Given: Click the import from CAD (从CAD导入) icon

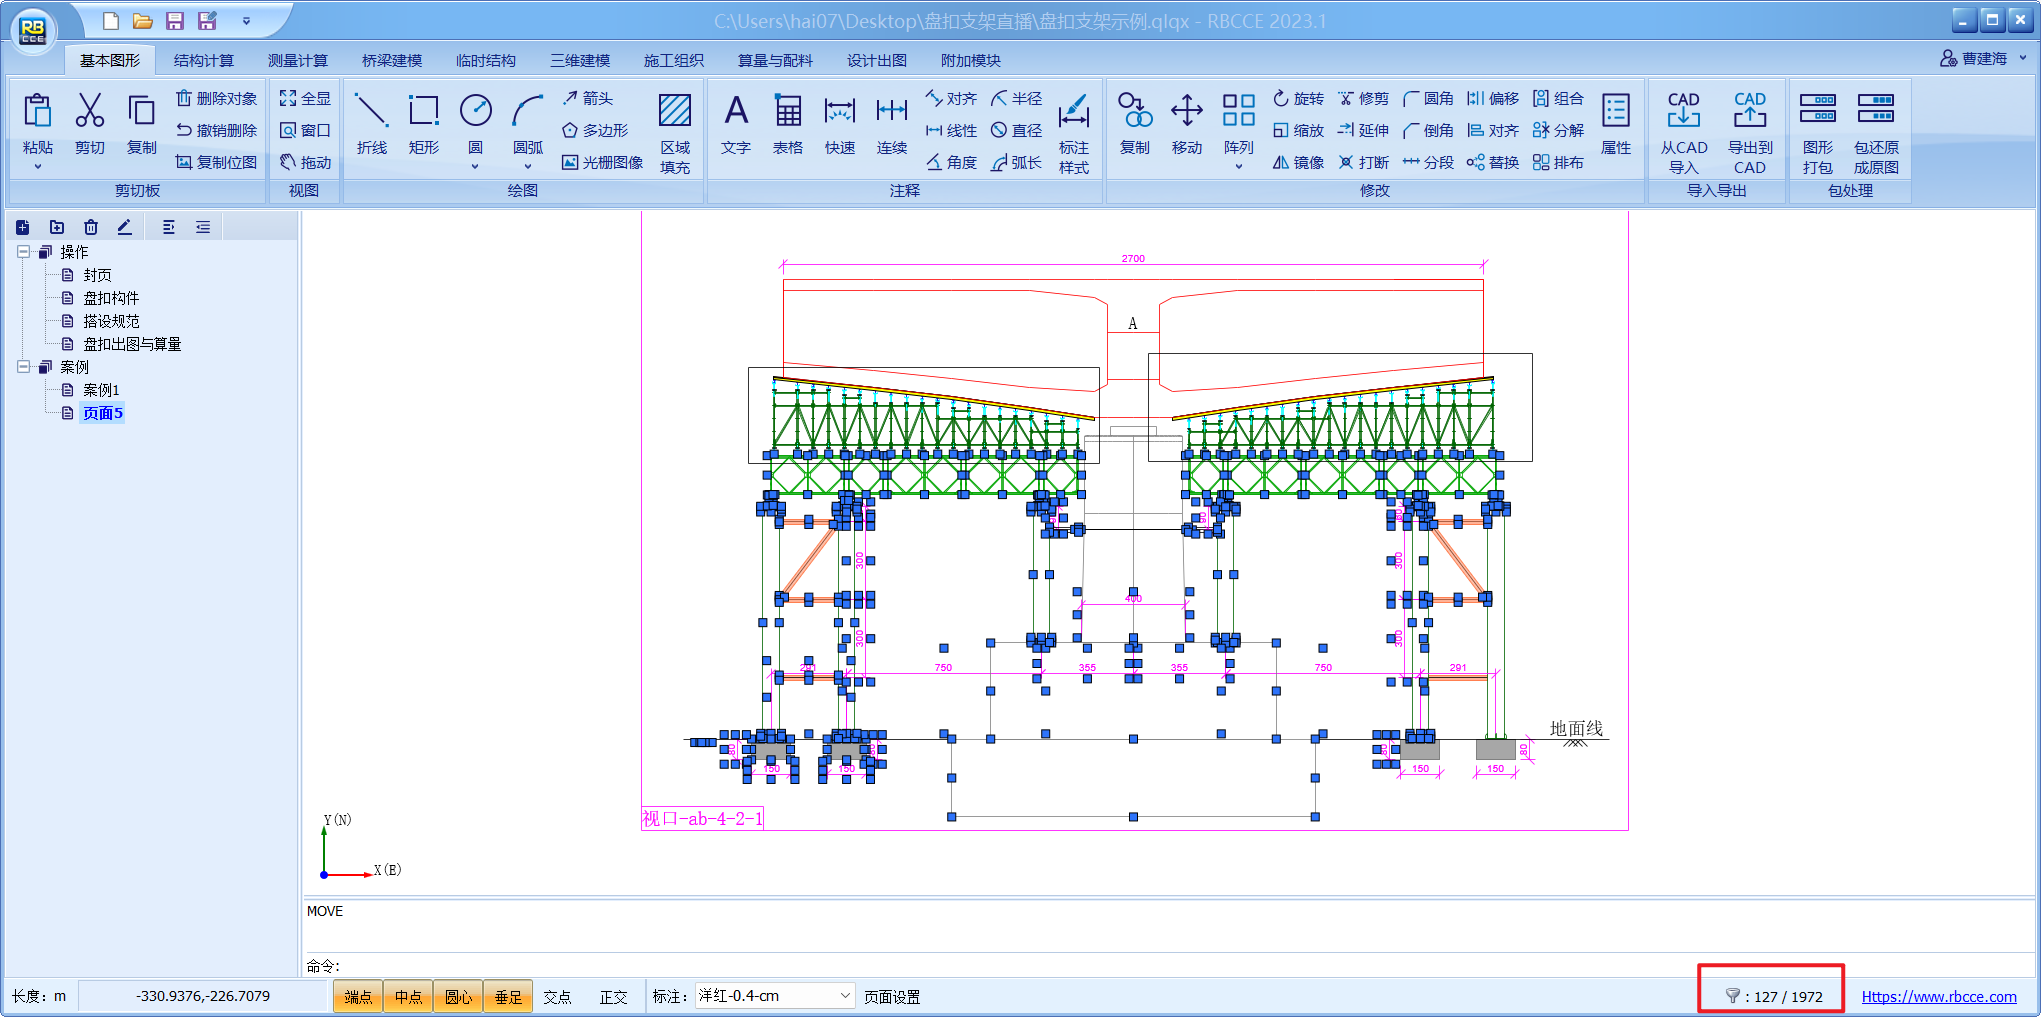Looking at the screenshot, I should (1683, 111).
